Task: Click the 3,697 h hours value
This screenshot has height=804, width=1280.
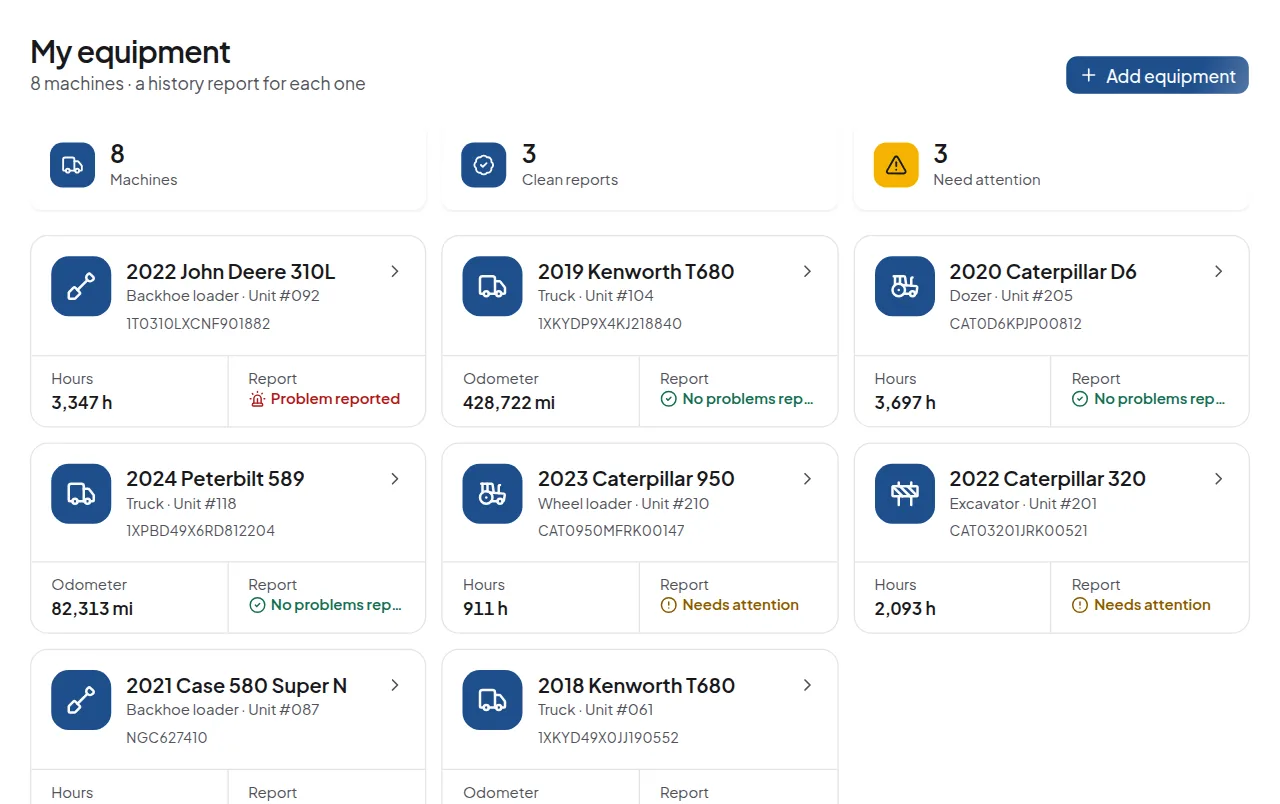Action: pos(905,403)
